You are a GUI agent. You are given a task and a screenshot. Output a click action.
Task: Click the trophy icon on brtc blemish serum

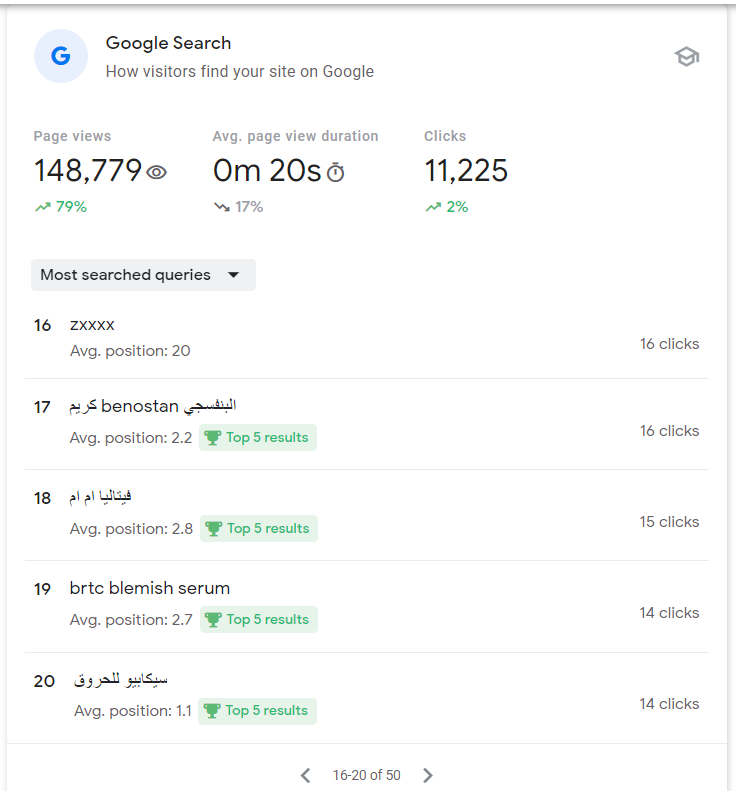(x=212, y=620)
